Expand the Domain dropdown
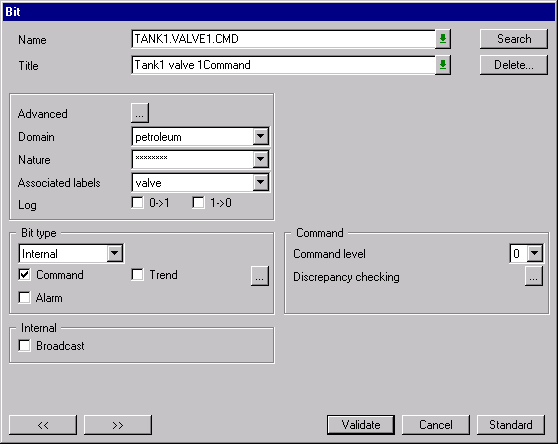 tap(260, 136)
